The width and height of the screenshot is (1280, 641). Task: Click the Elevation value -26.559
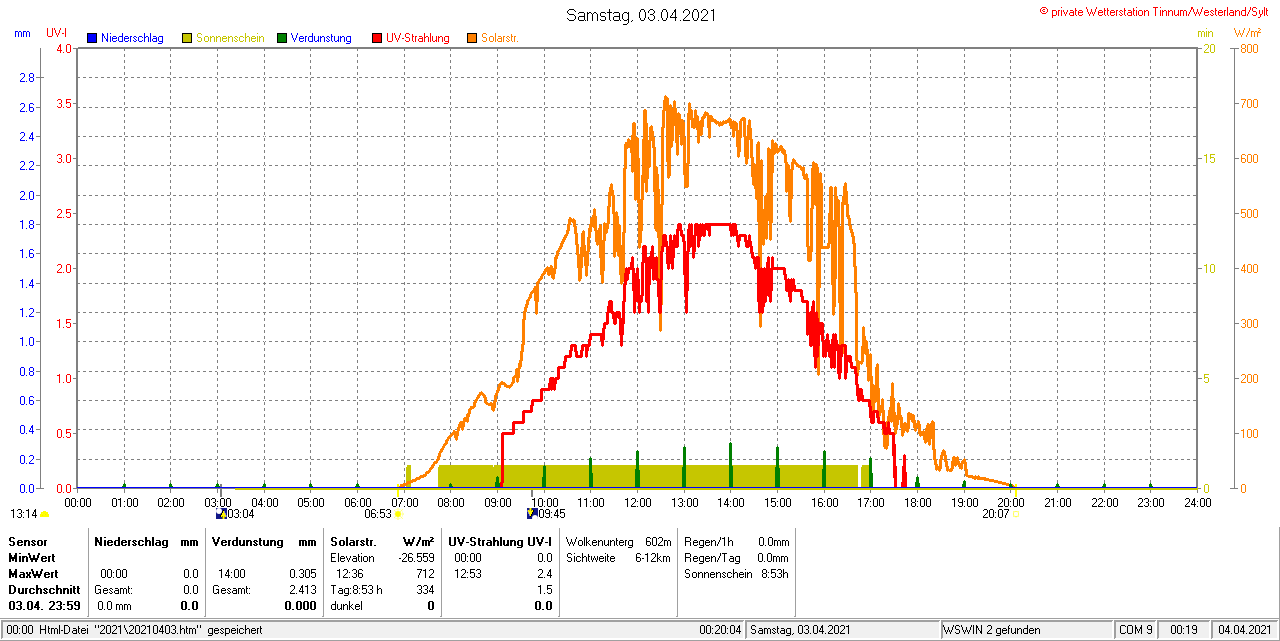pyautogui.click(x=415, y=557)
